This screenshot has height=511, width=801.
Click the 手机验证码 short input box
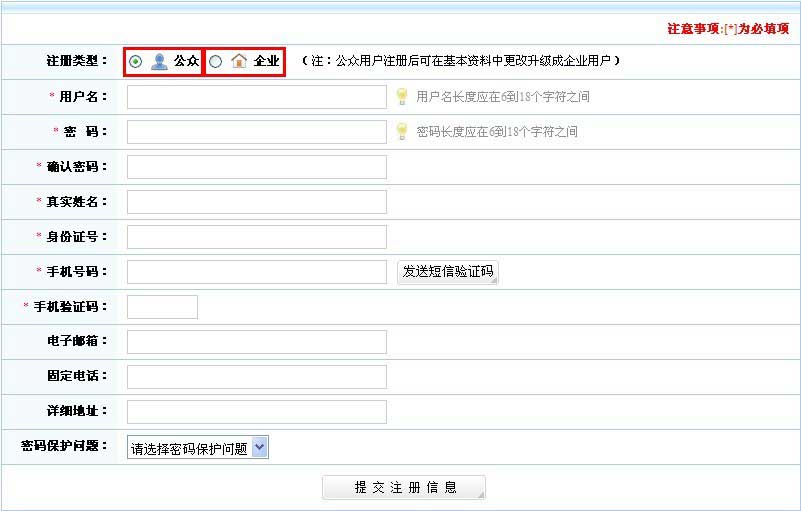(162, 307)
